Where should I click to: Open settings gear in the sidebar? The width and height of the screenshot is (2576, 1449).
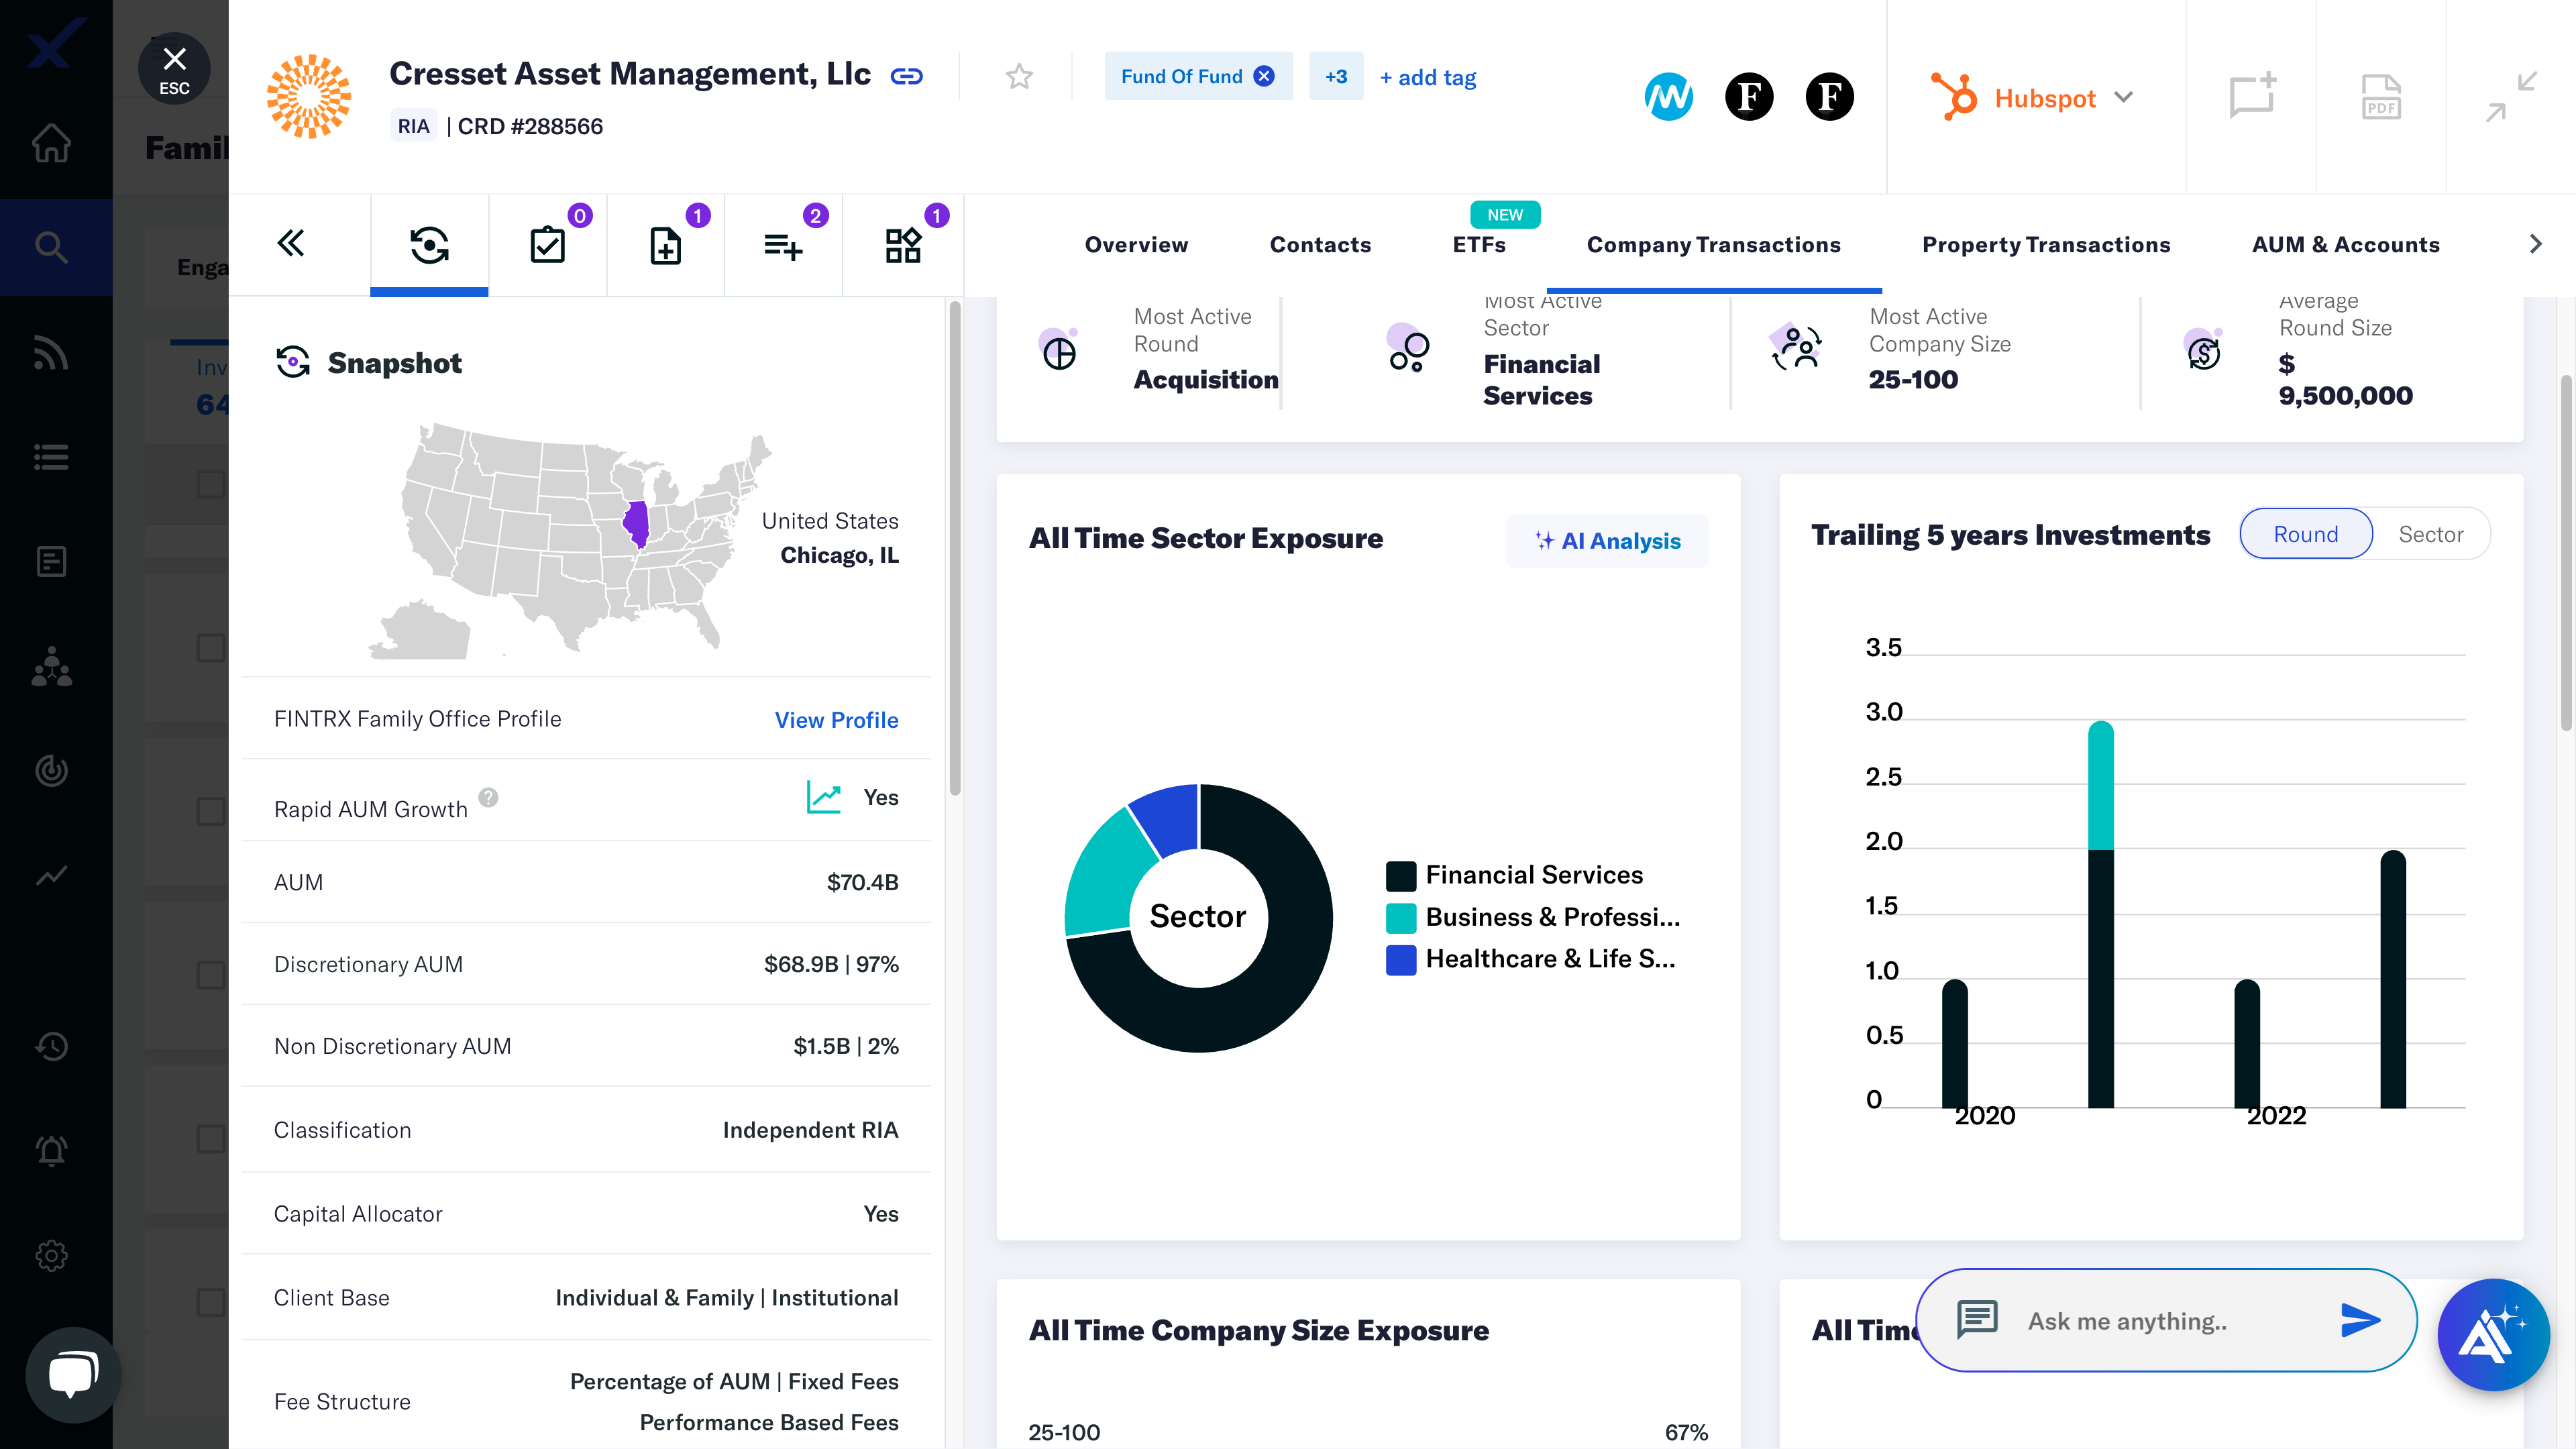(x=51, y=1256)
